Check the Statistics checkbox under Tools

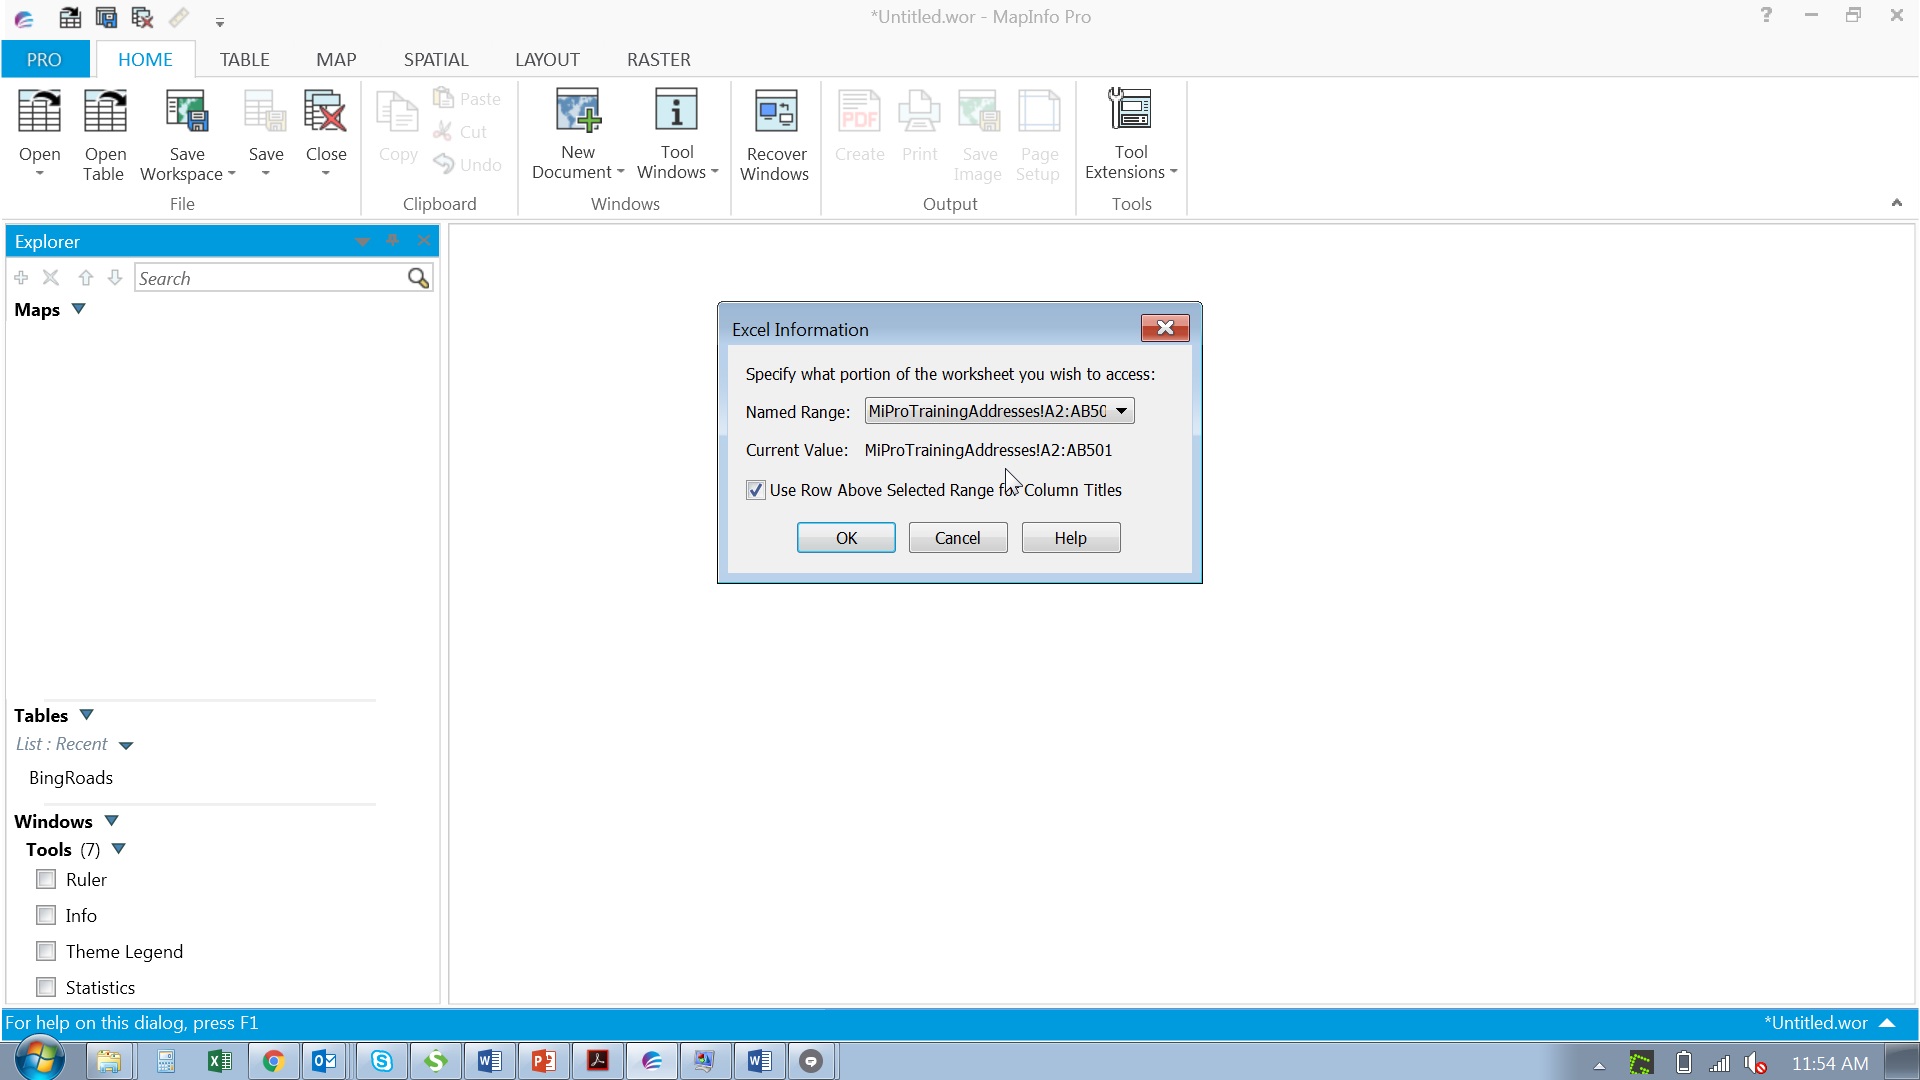click(x=45, y=987)
